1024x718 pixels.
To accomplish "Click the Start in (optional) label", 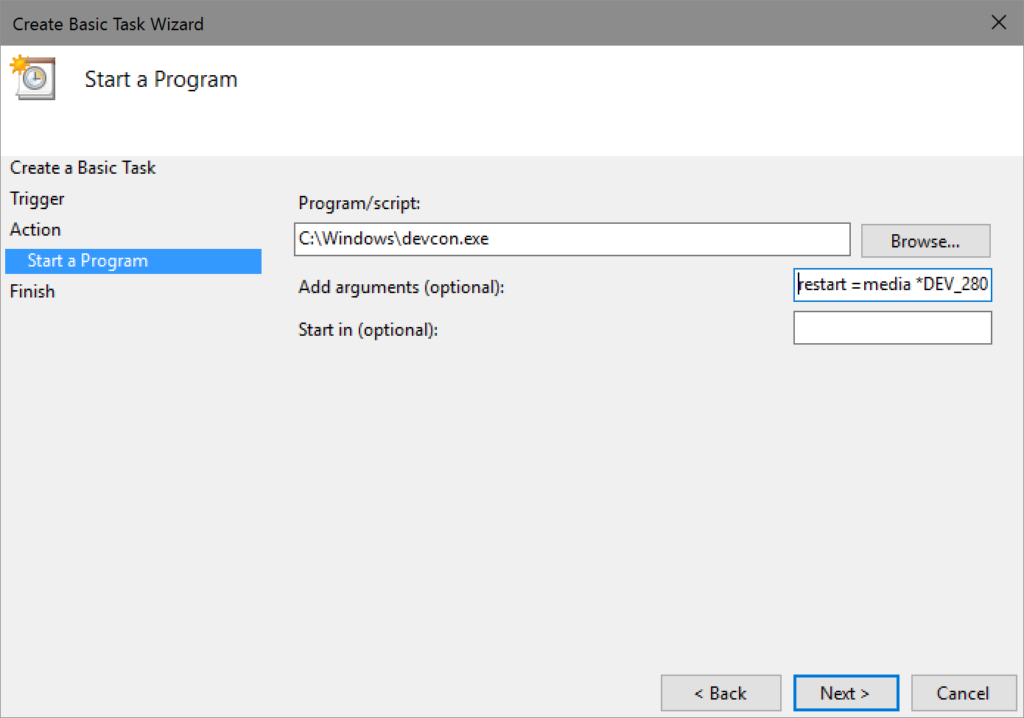I will pyautogui.click(x=368, y=329).
